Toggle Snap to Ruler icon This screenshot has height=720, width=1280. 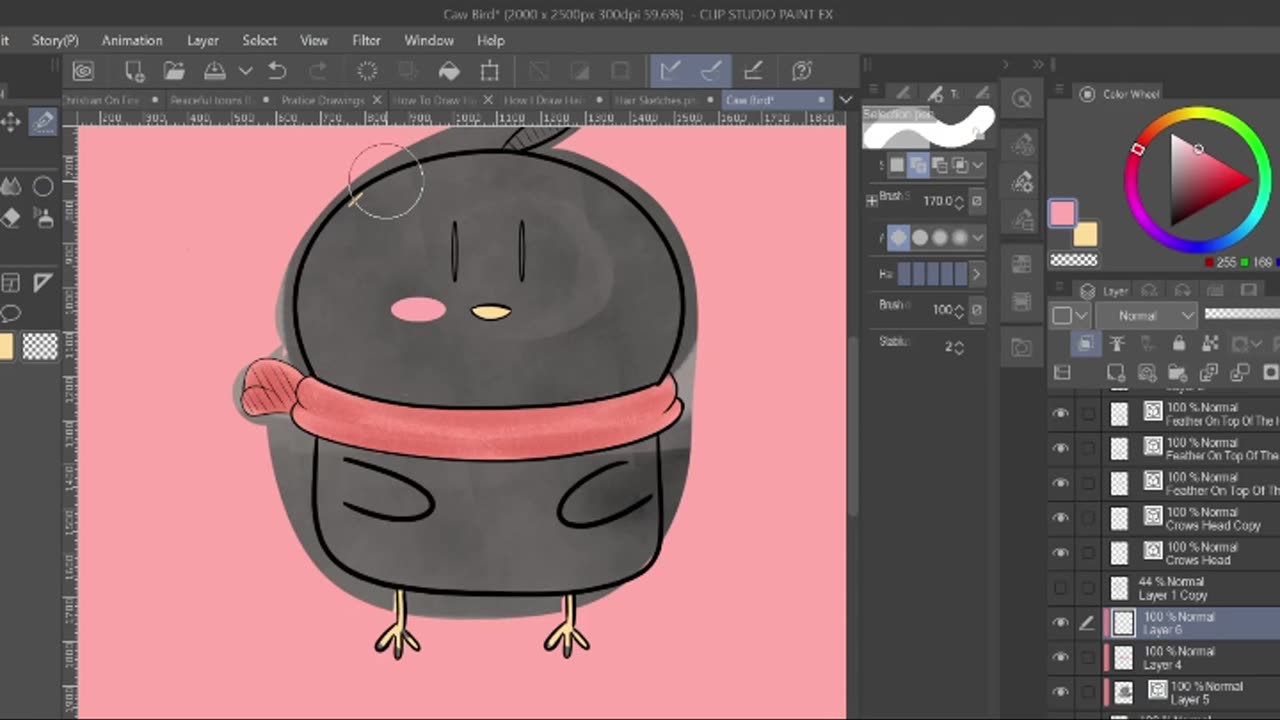pos(670,71)
